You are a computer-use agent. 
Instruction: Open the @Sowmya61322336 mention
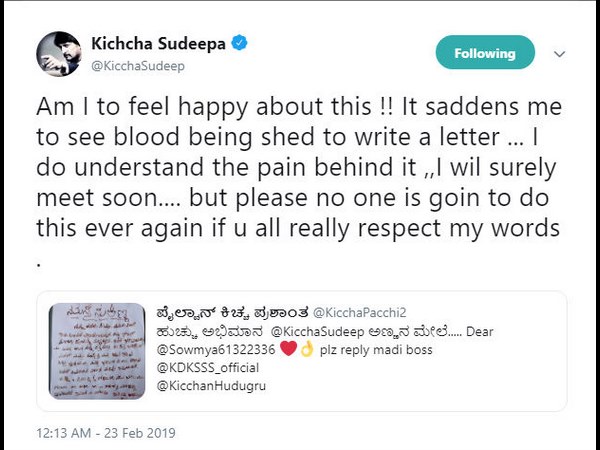tap(218, 347)
